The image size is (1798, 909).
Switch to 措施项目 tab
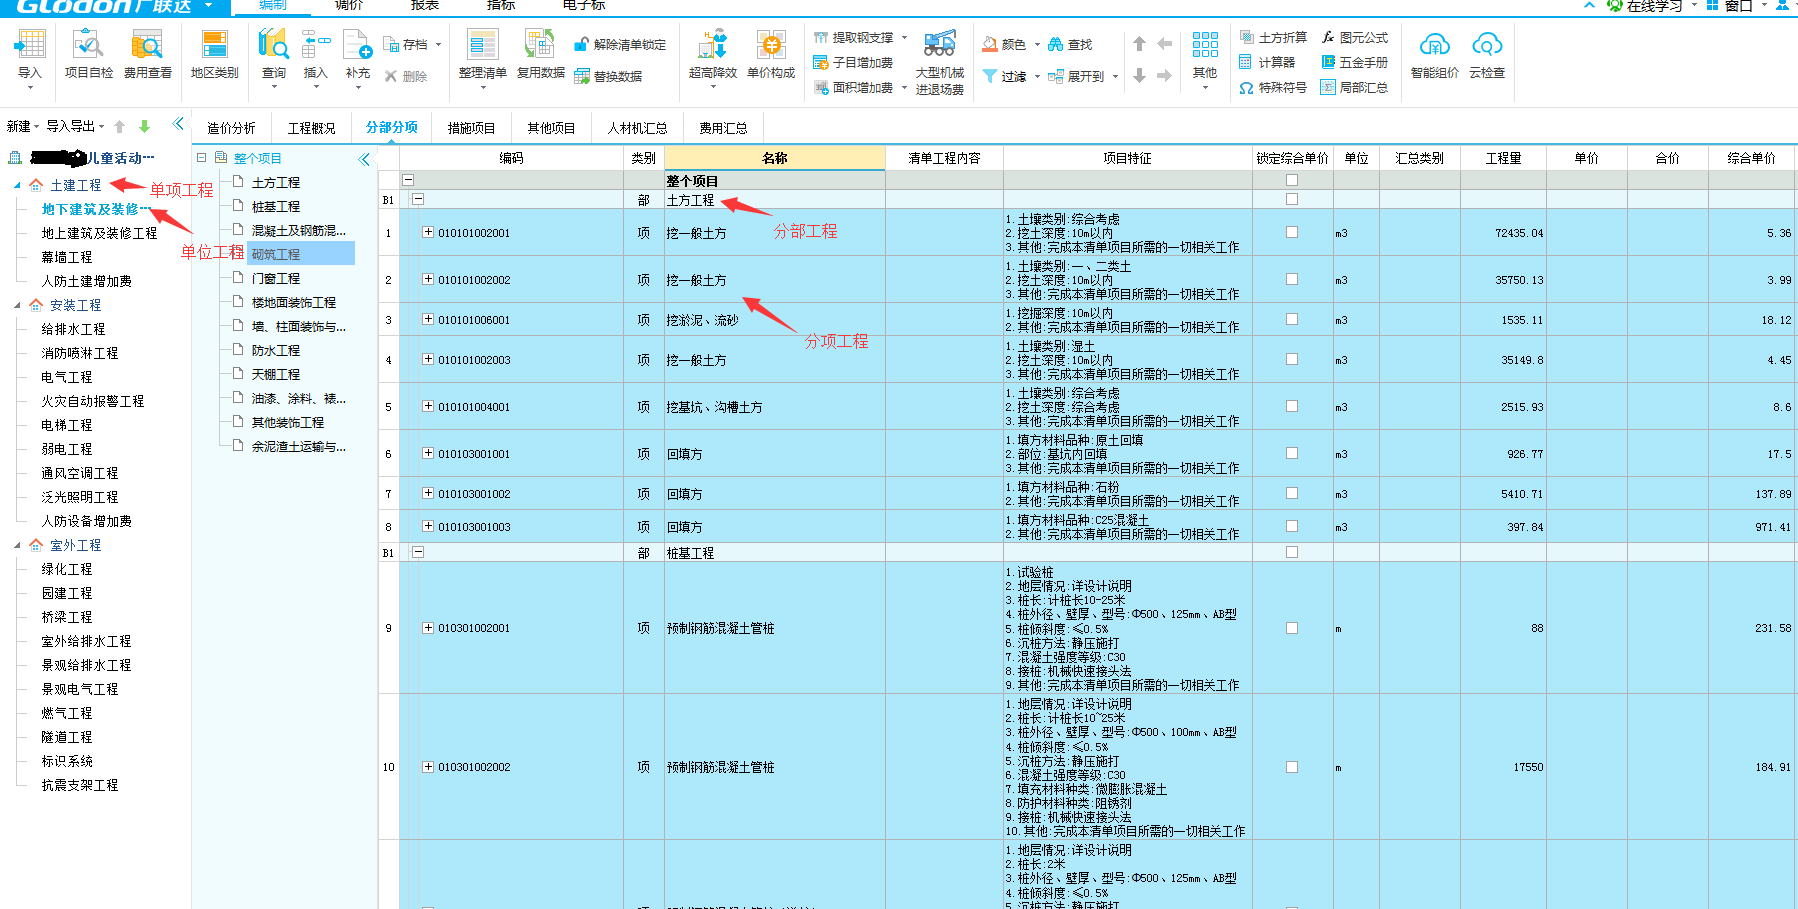(471, 128)
